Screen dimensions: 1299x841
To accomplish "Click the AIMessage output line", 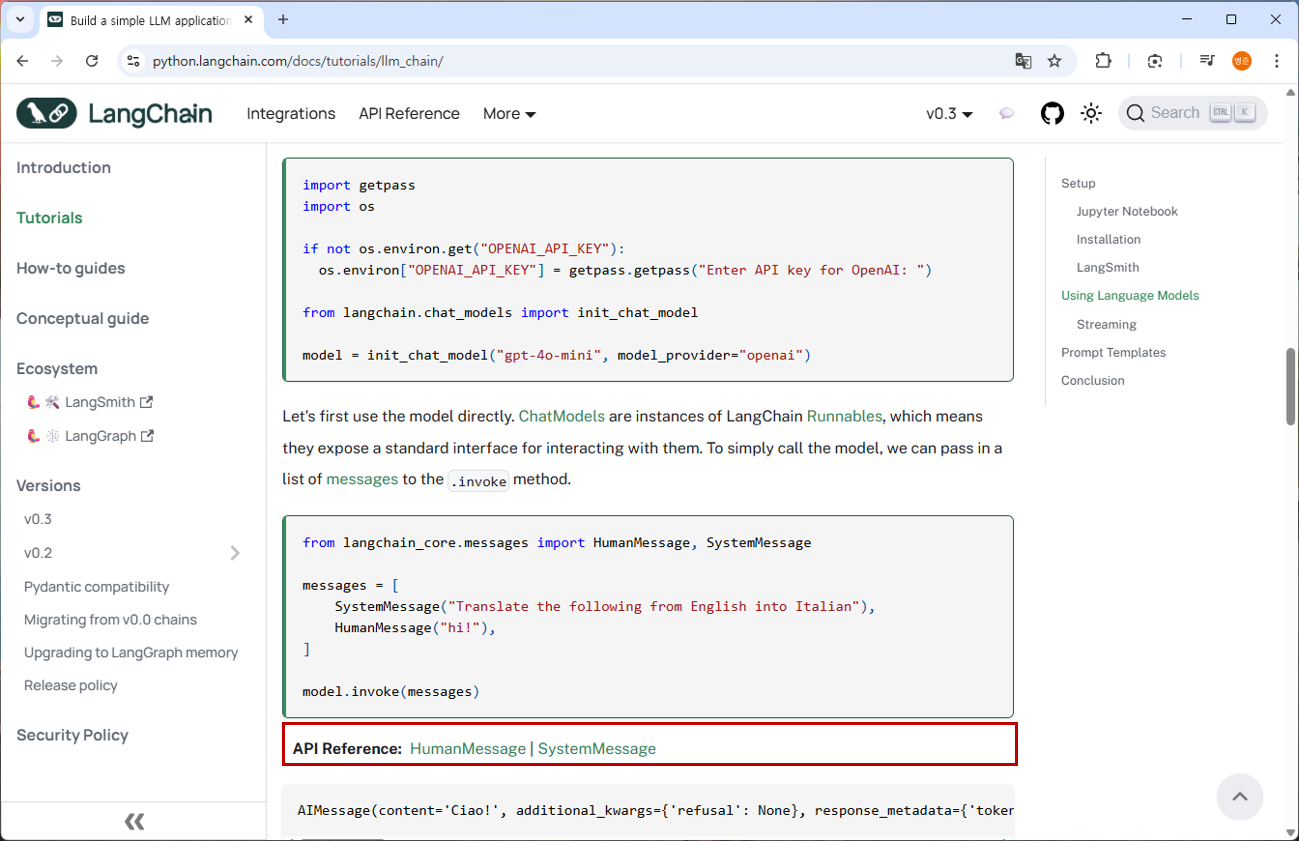I will click(655, 811).
